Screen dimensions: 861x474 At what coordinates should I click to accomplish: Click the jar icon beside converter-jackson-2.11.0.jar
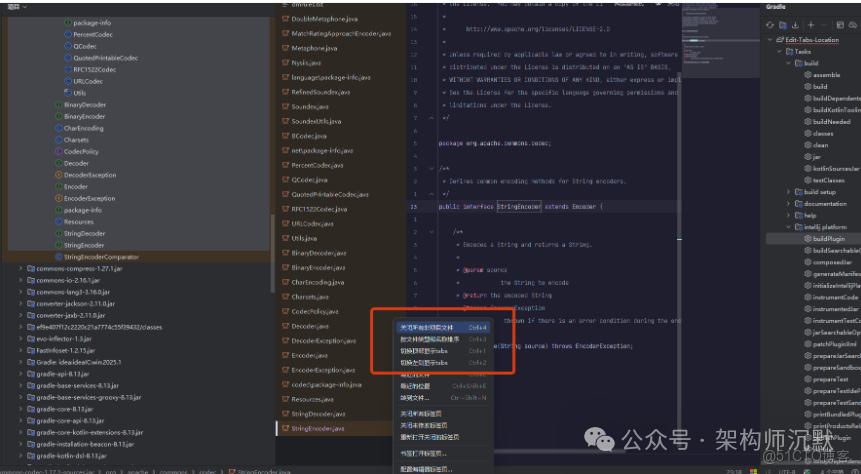point(31,304)
